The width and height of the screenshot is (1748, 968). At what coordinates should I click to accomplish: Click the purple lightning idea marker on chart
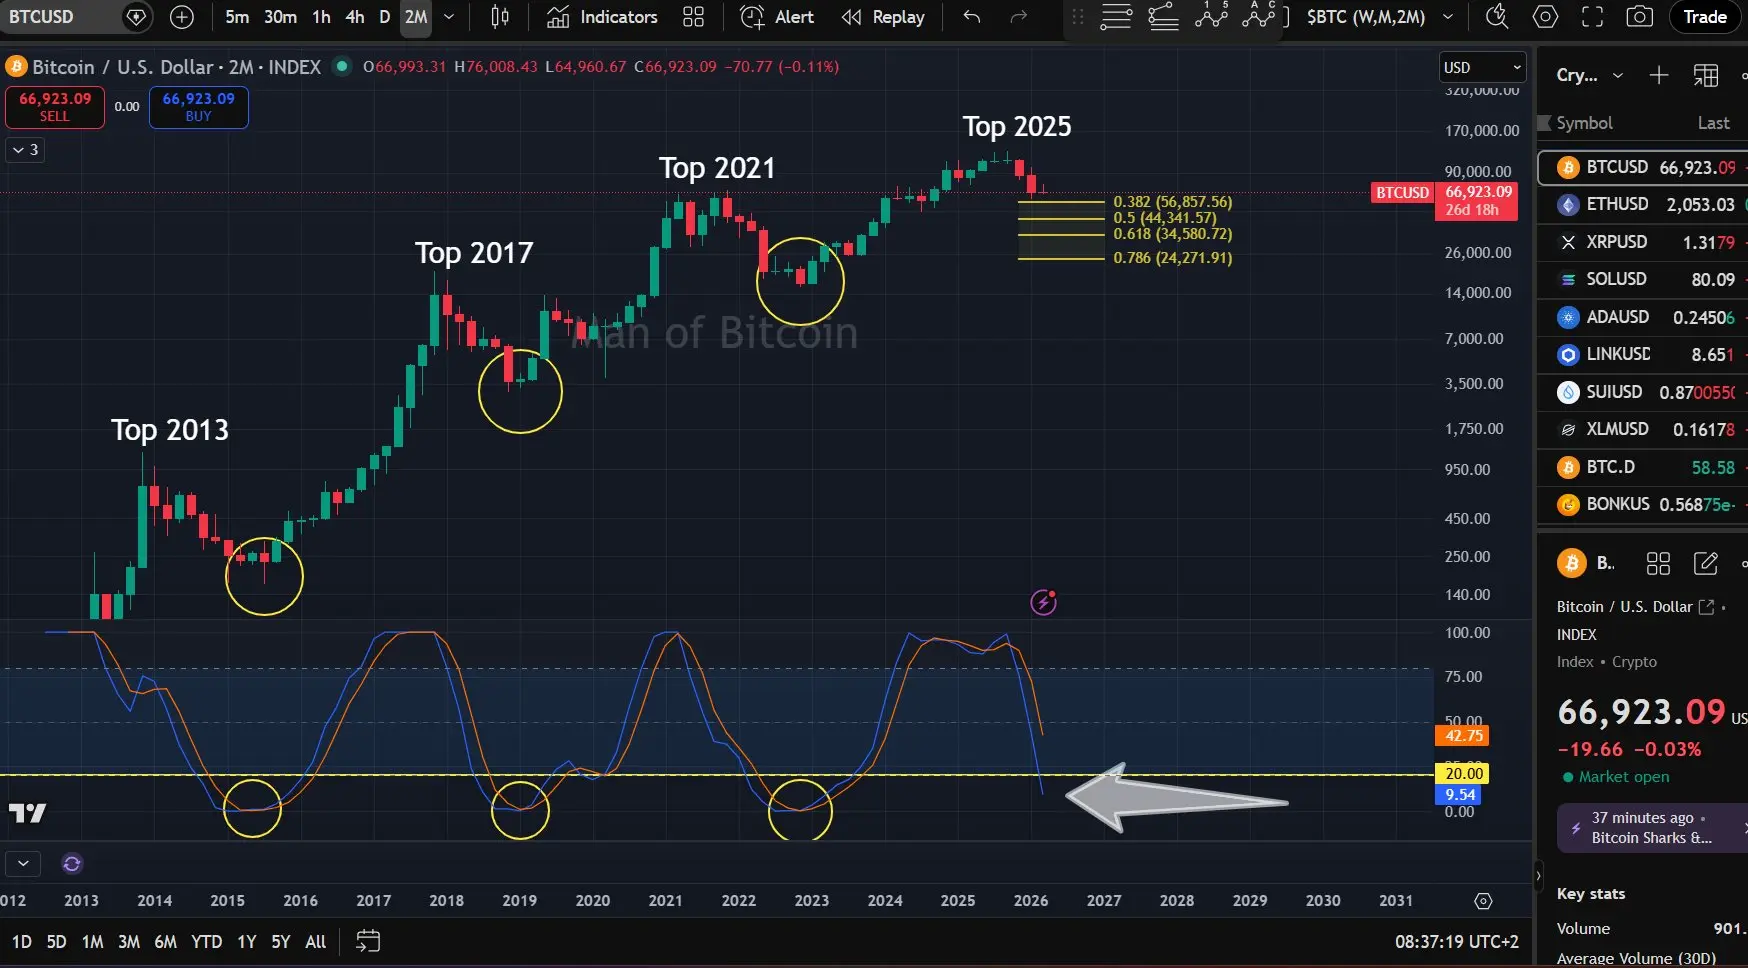[x=1043, y=602]
